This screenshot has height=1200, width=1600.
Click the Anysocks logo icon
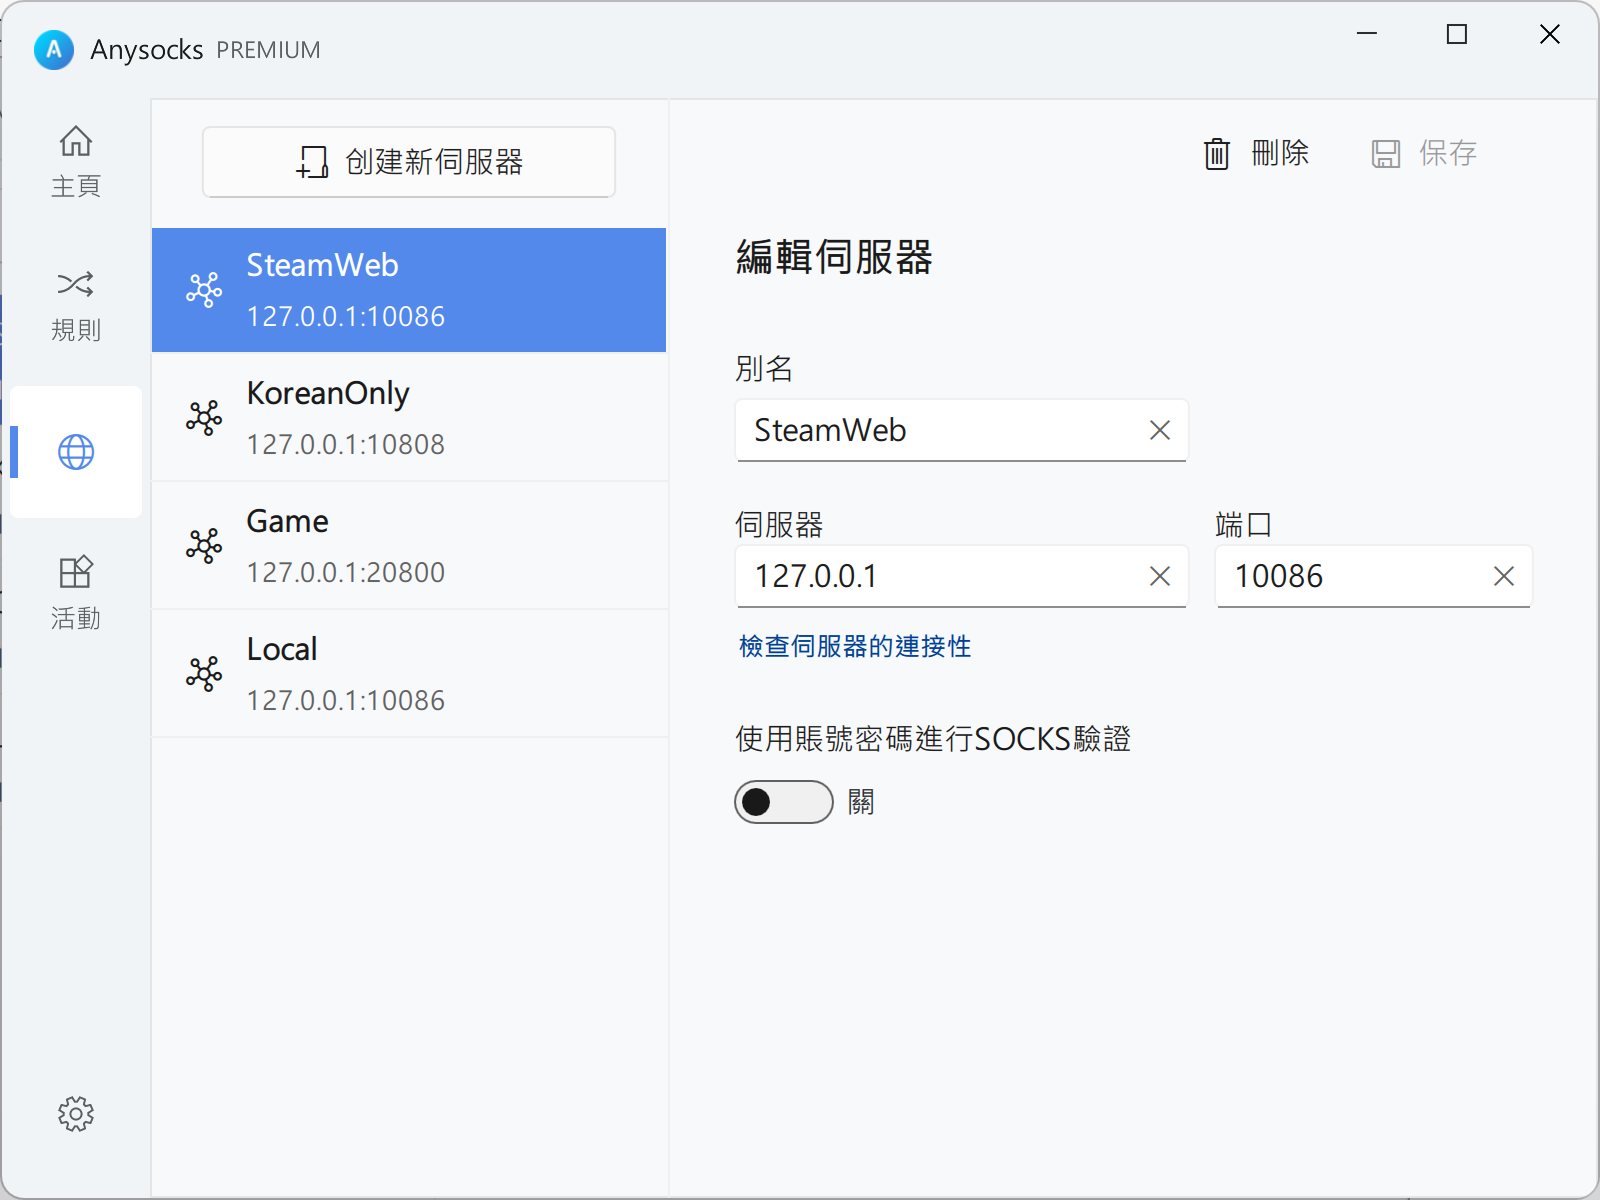coord(54,49)
